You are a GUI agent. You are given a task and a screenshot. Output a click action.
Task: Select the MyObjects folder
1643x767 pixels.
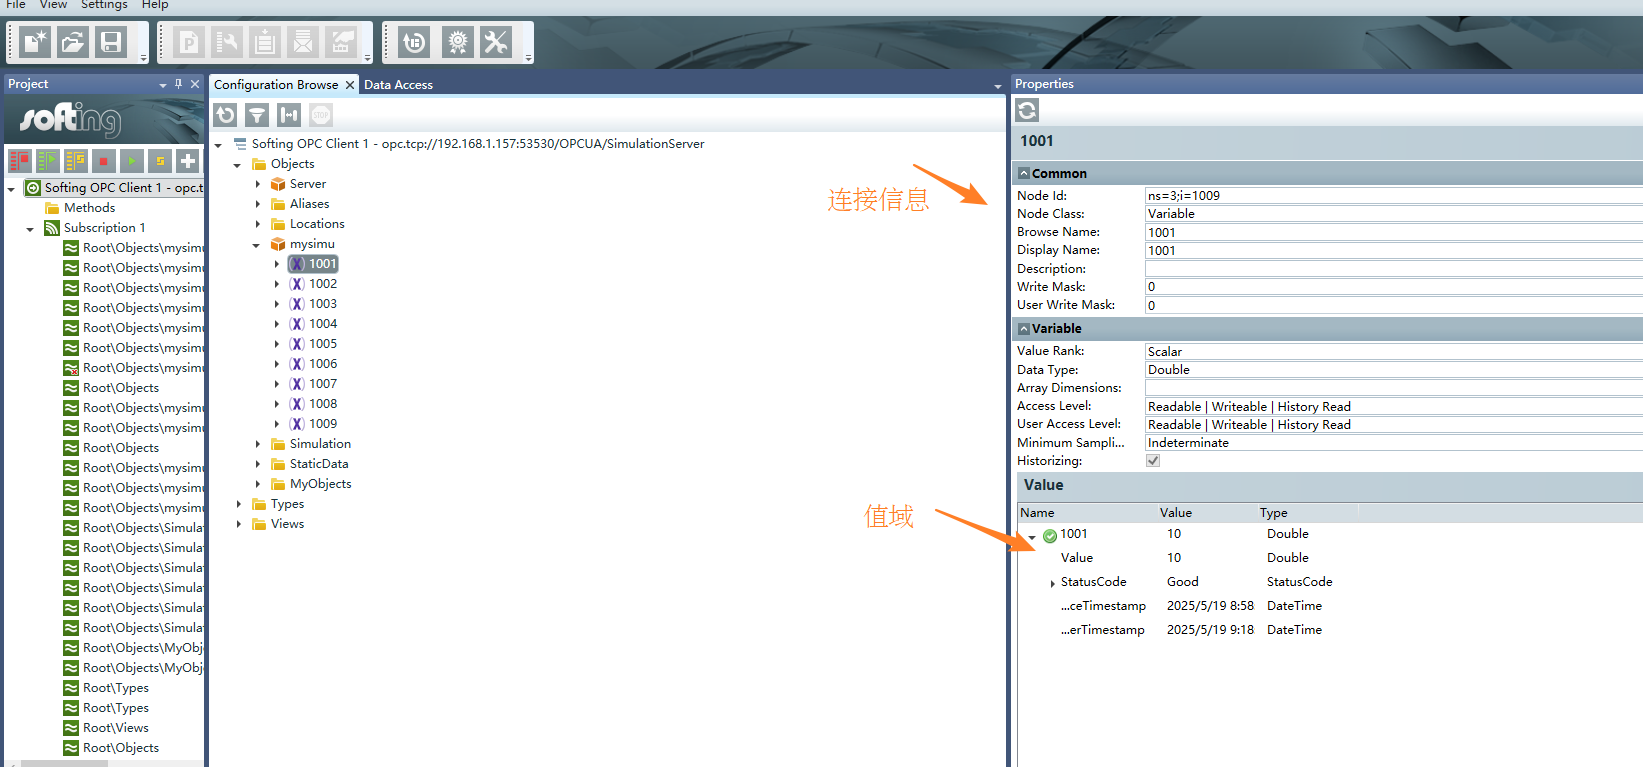(311, 484)
